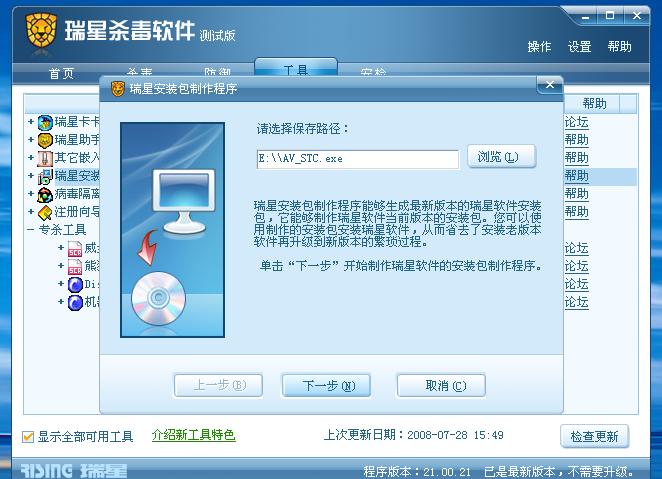
Task: Click 取消(C) to cancel wizard
Action: pyautogui.click(x=441, y=385)
